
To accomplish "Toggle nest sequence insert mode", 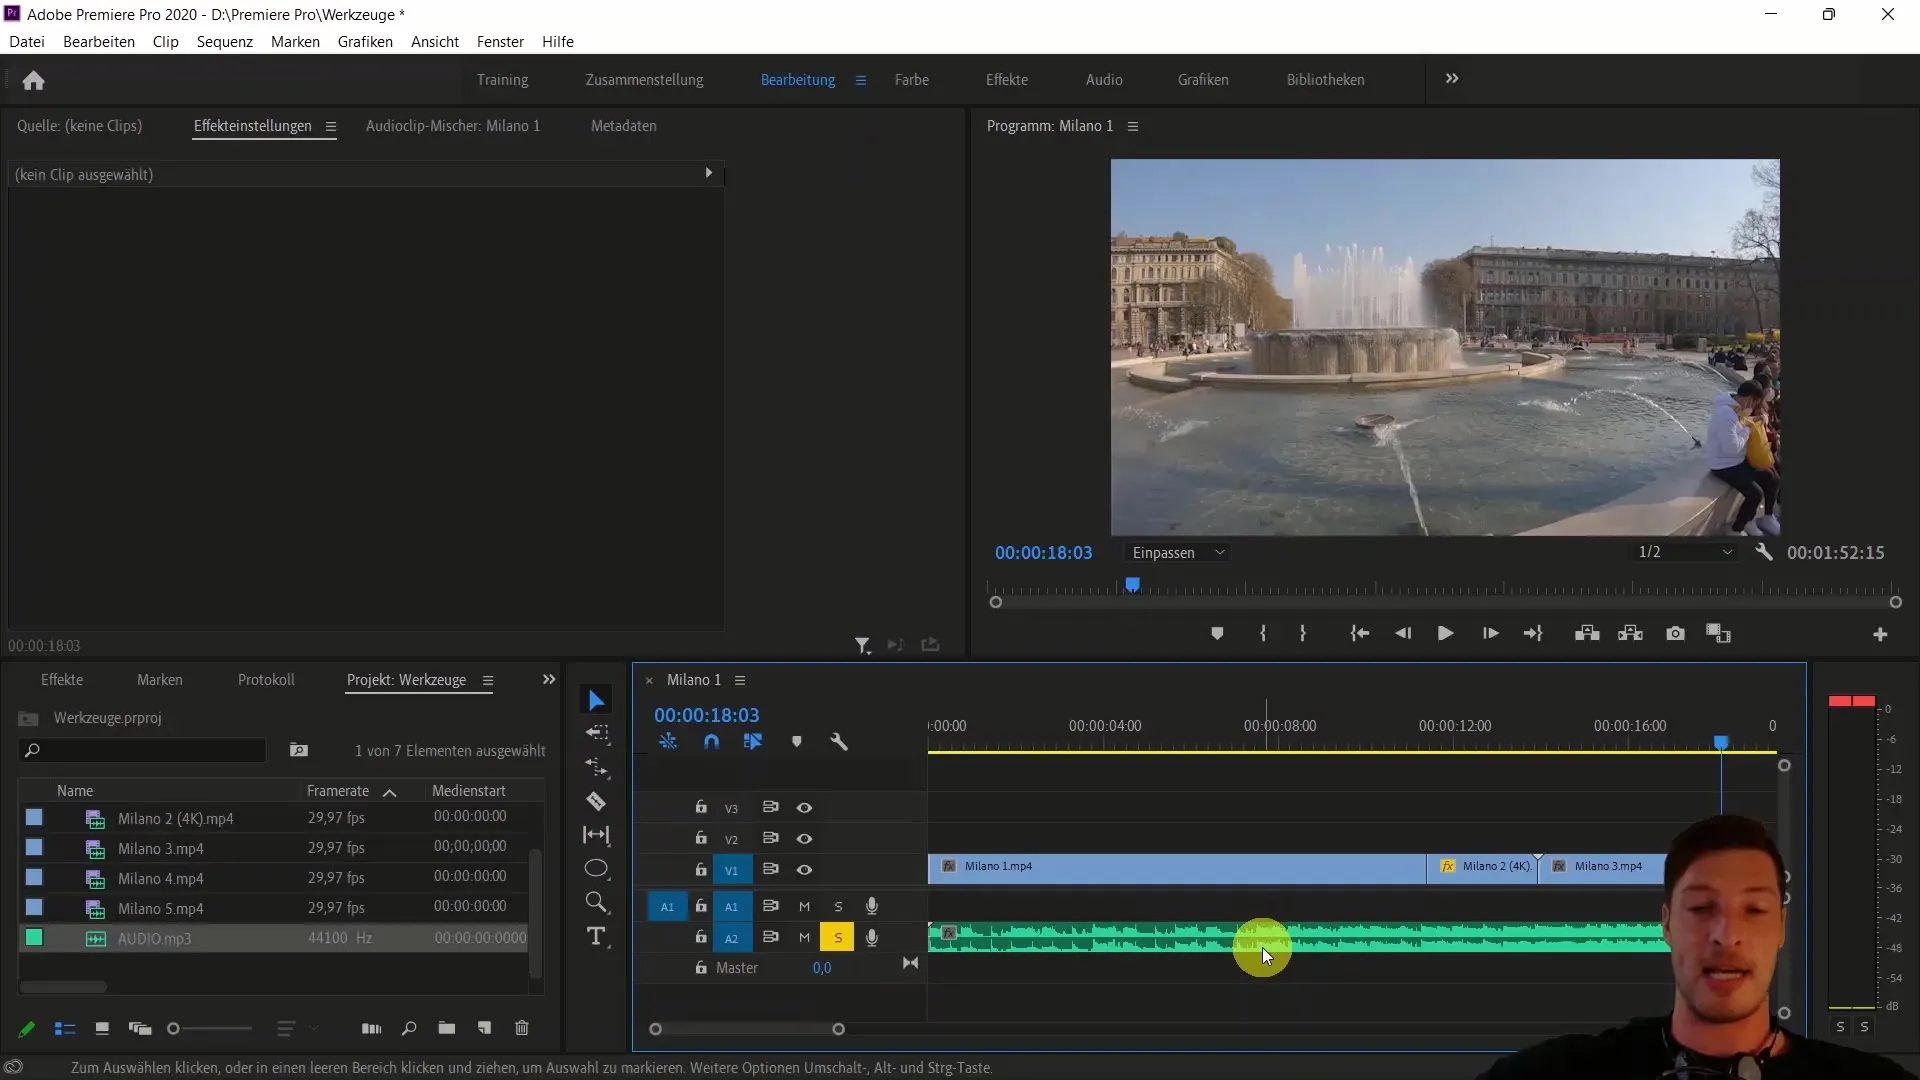I will click(x=668, y=742).
